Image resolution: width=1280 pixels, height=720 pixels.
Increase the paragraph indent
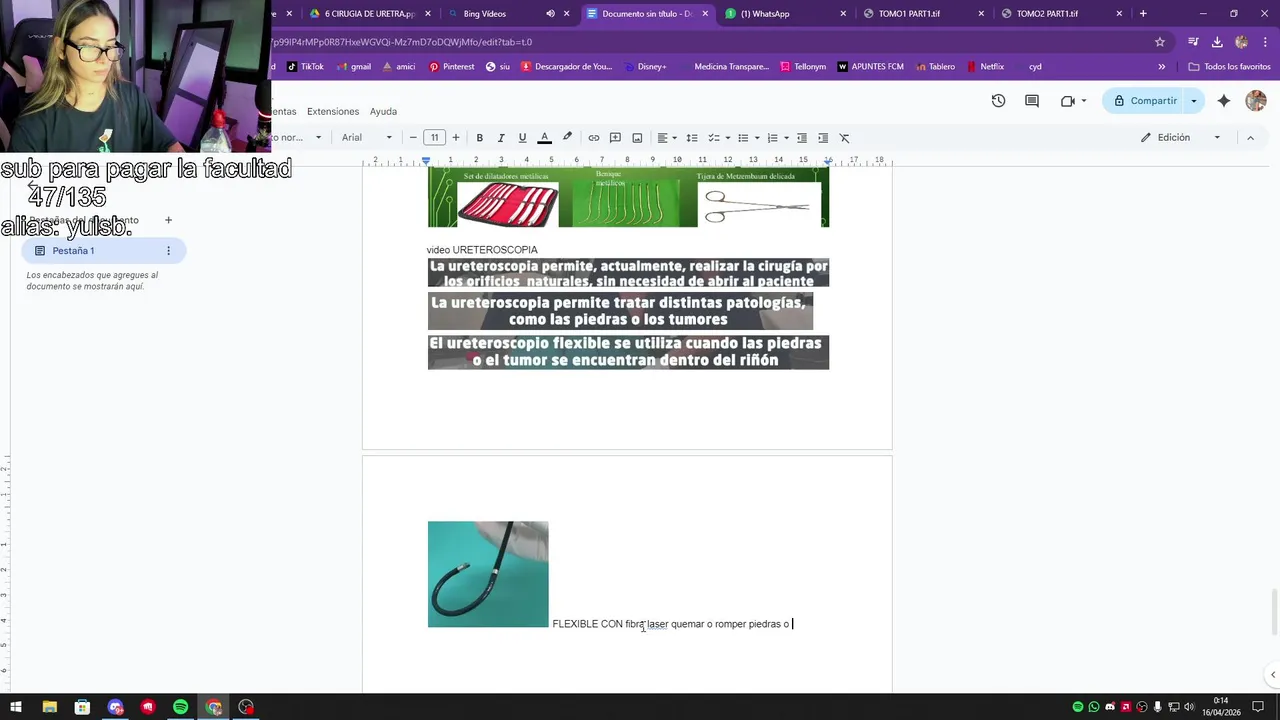pyautogui.click(x=823, y=138)
